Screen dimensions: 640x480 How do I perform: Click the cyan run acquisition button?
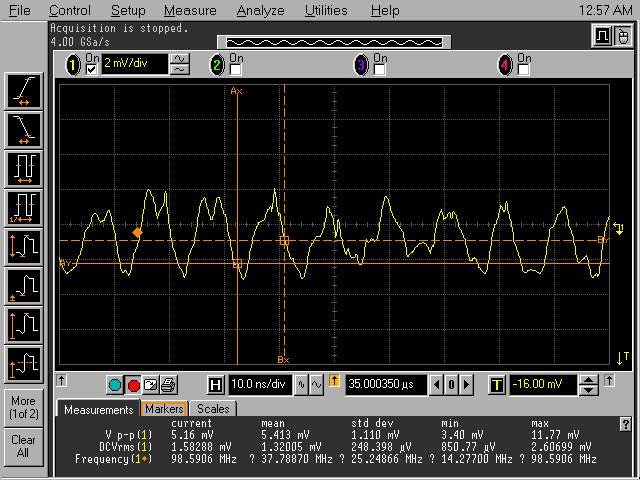[x=115, y=385]
